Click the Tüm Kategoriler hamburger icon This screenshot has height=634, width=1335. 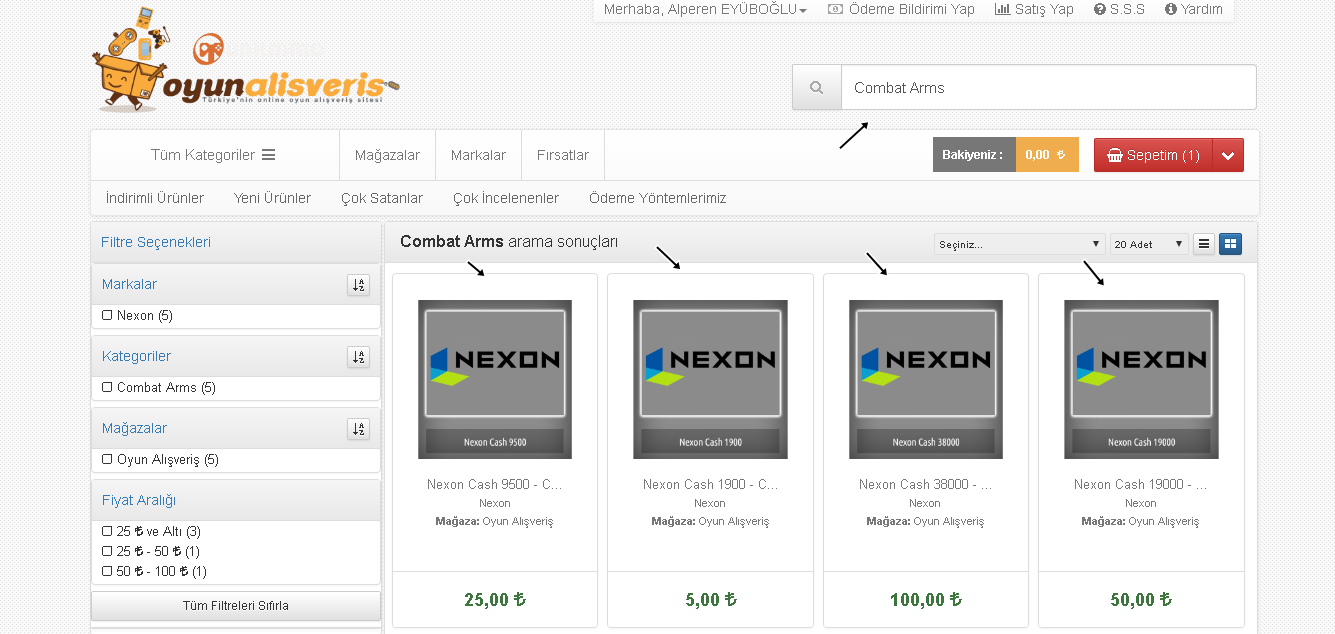(268, 155)
